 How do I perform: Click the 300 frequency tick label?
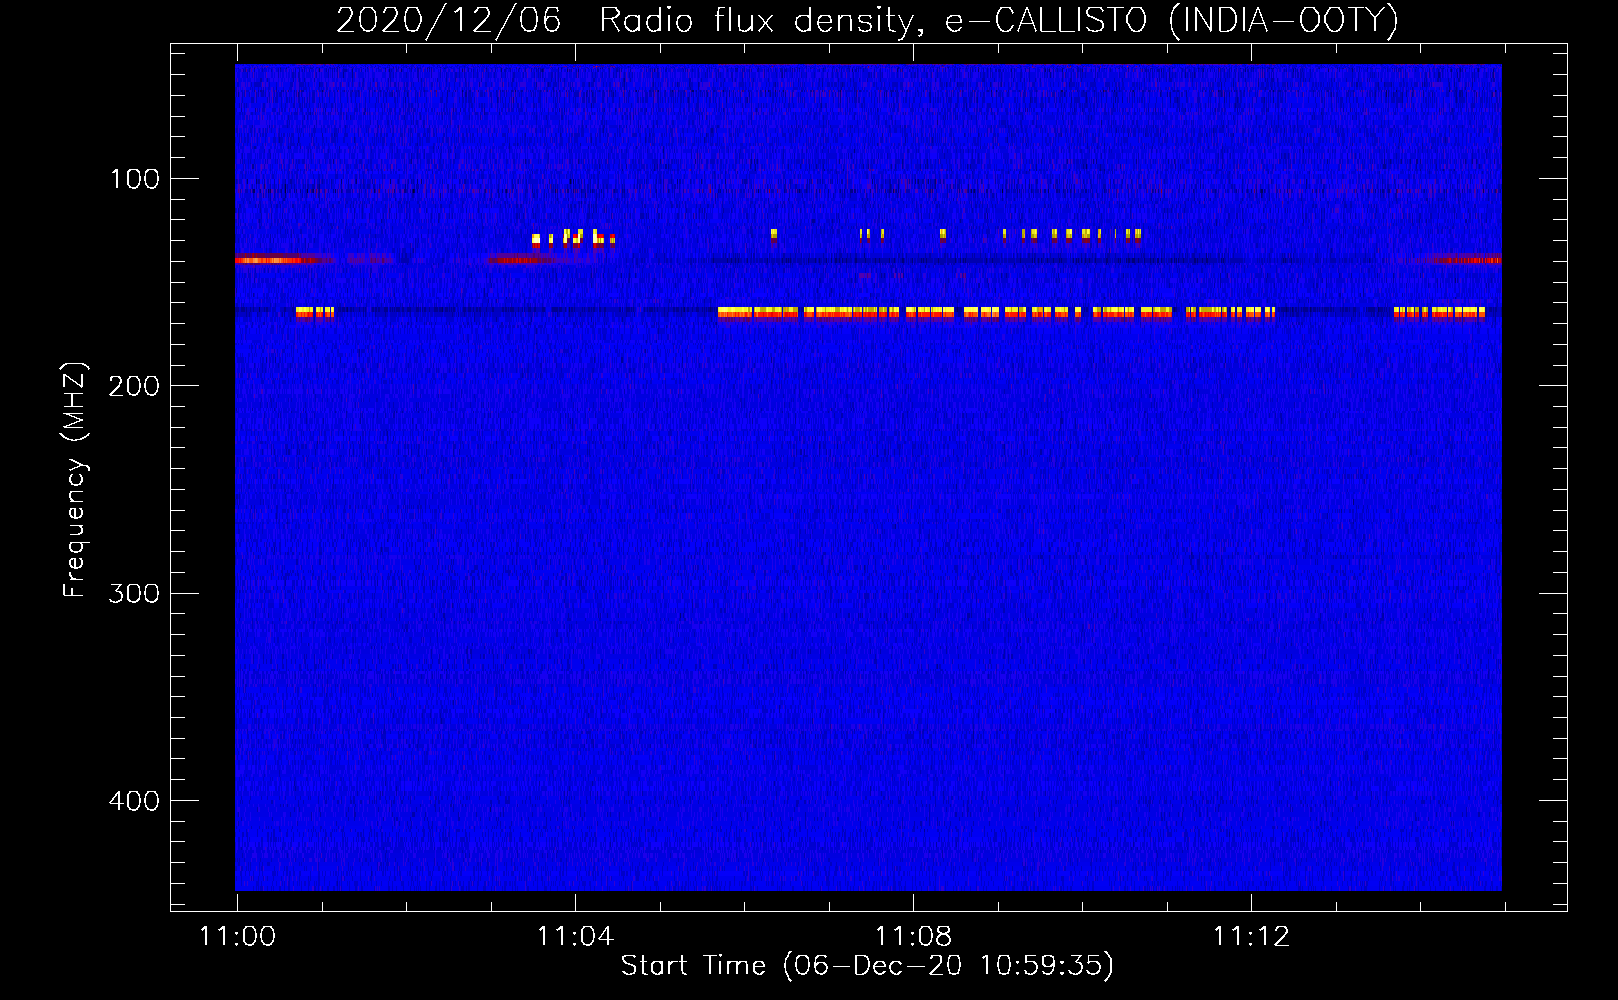[x=135, y=593]
